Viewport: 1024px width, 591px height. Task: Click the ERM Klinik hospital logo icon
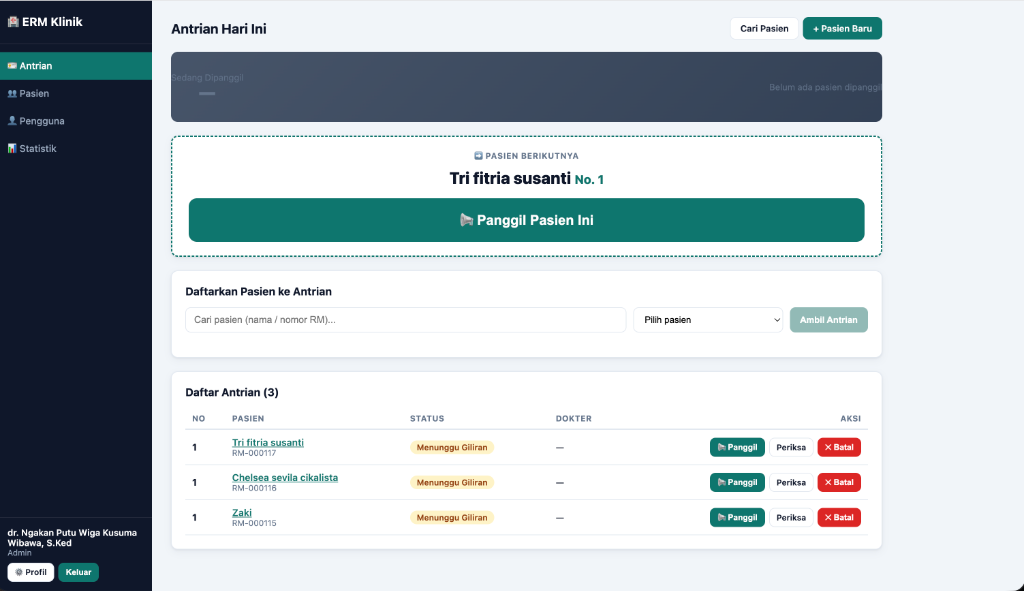[13, 22]
